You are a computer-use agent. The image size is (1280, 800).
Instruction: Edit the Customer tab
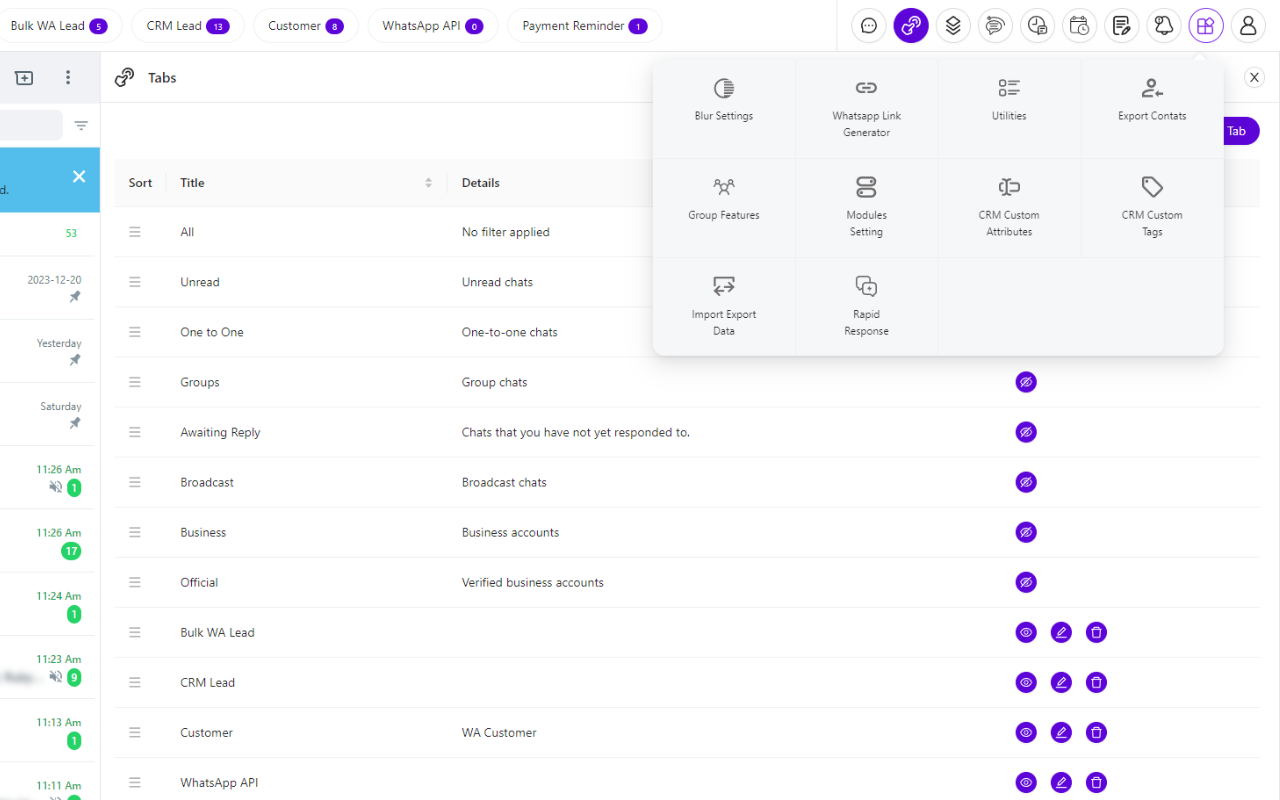(1062, 732)
